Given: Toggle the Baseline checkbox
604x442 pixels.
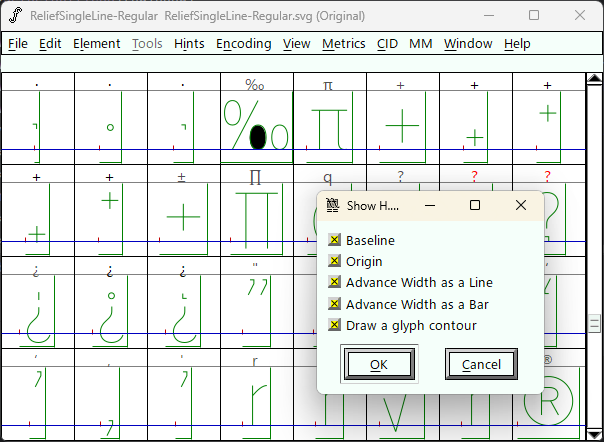Looking at the screenshot, I should coord(335,240).
